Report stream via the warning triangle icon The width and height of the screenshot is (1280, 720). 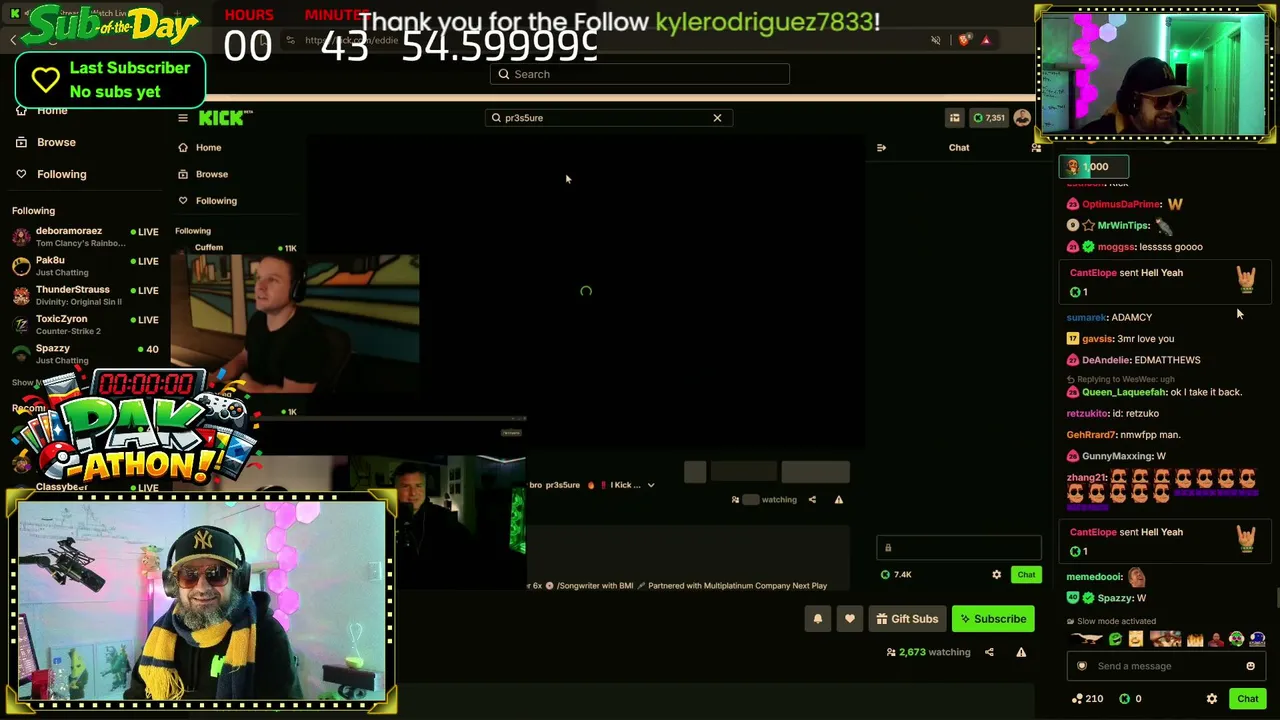1021,652
